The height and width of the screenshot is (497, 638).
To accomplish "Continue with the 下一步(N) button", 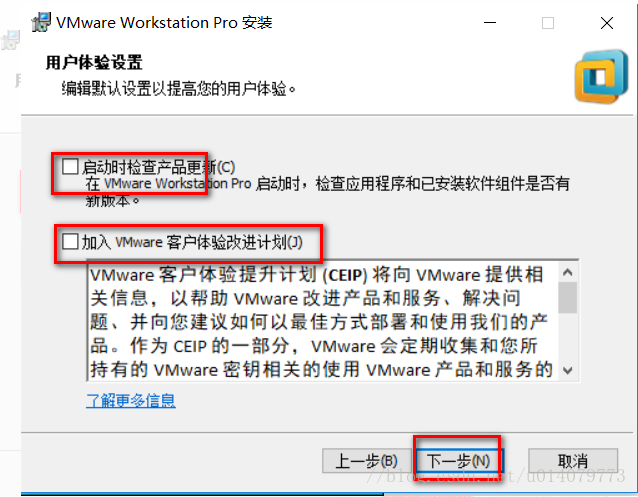I will click(459, 461).
